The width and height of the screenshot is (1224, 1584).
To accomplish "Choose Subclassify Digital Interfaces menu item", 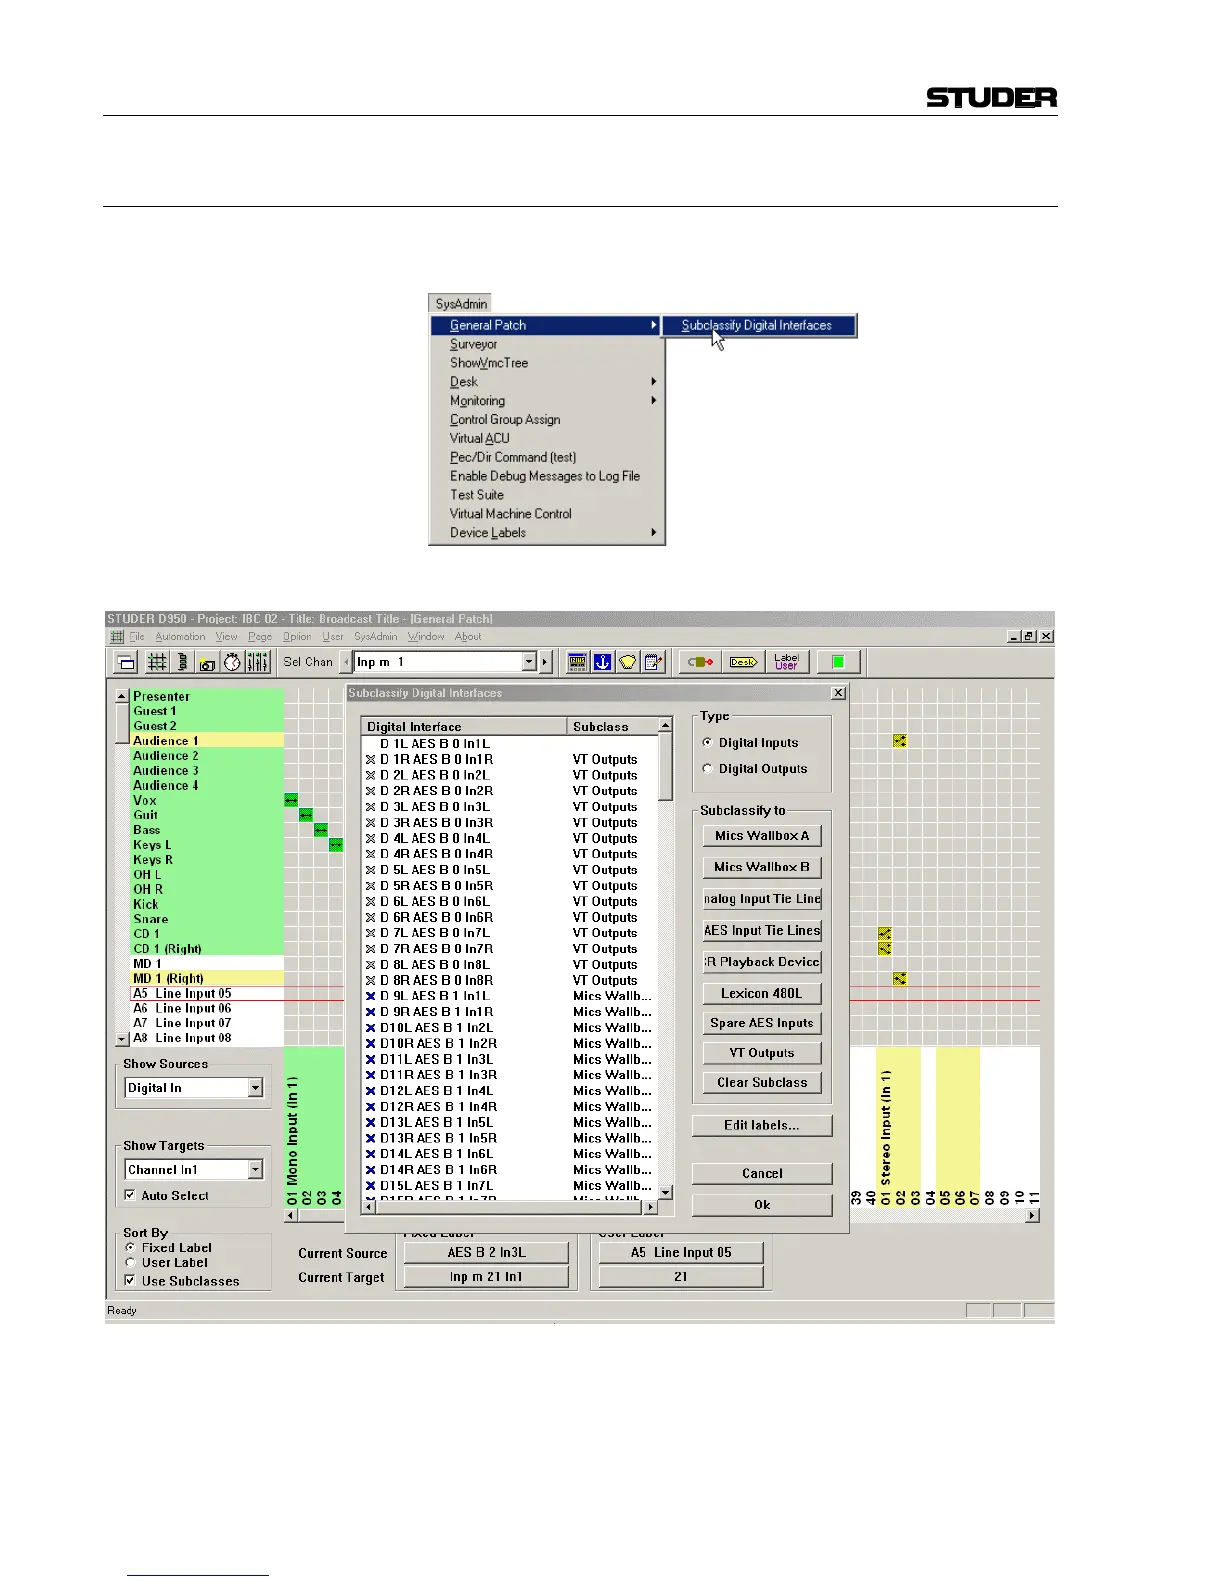I will [x=757, y=325].
